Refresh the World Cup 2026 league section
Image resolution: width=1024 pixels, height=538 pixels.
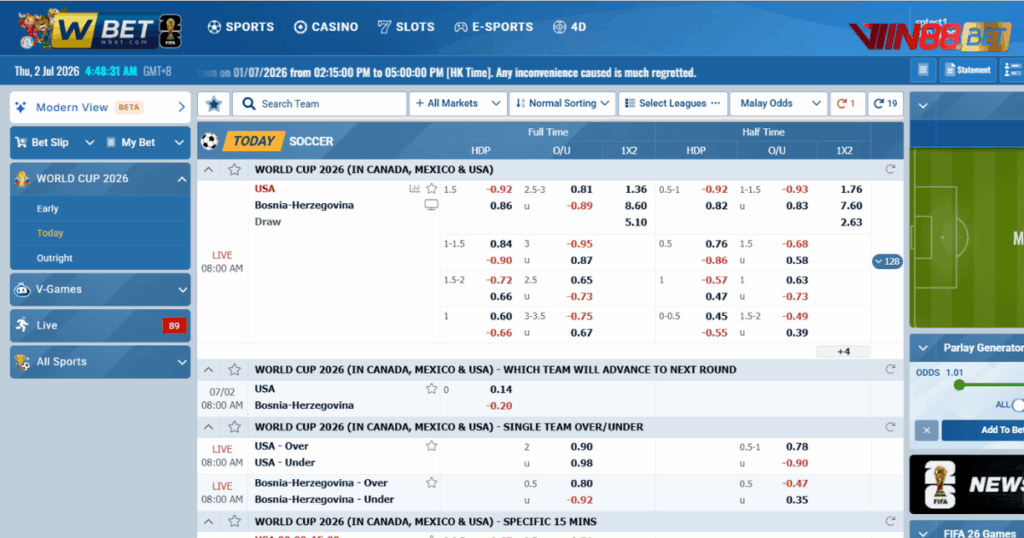890,169
